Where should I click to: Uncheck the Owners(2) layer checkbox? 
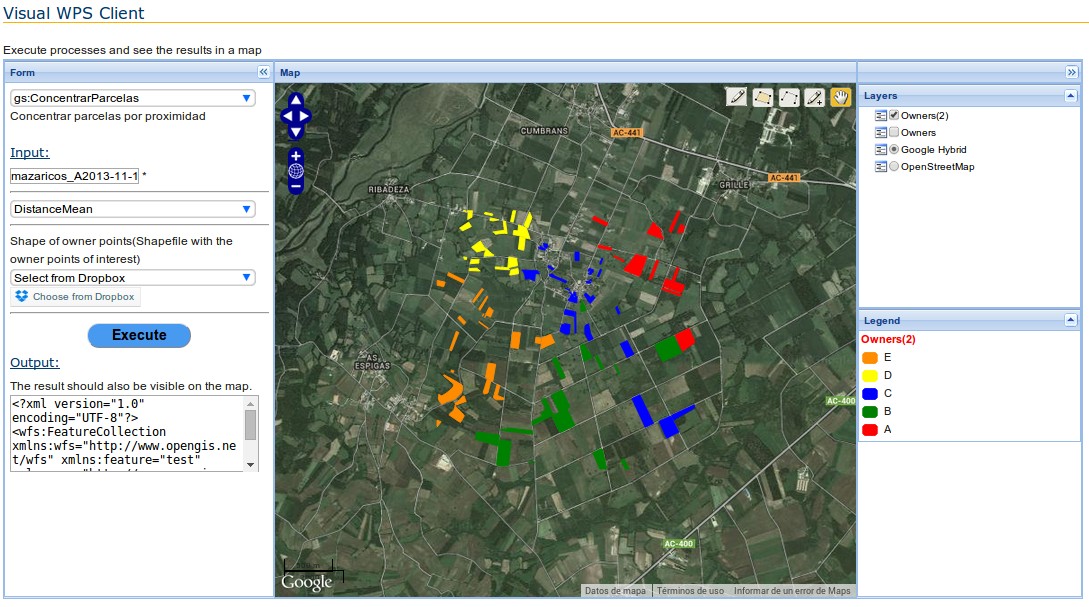[895, 115]
